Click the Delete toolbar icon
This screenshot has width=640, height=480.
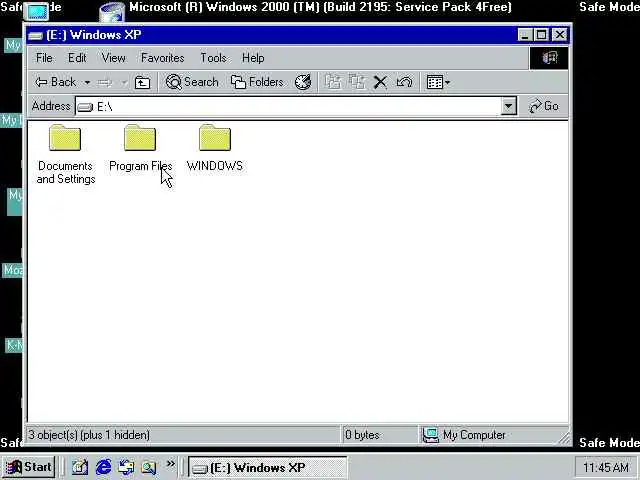tap(380, 82)
